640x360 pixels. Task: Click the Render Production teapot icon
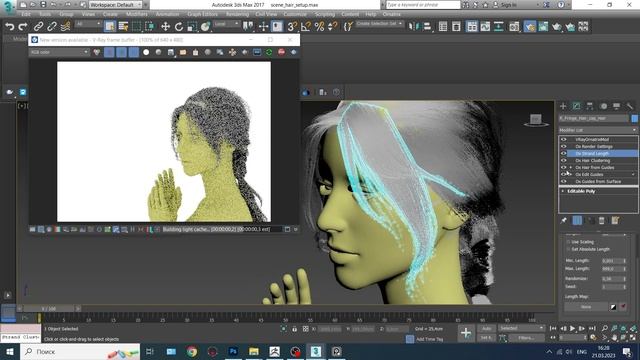point(557,27)
